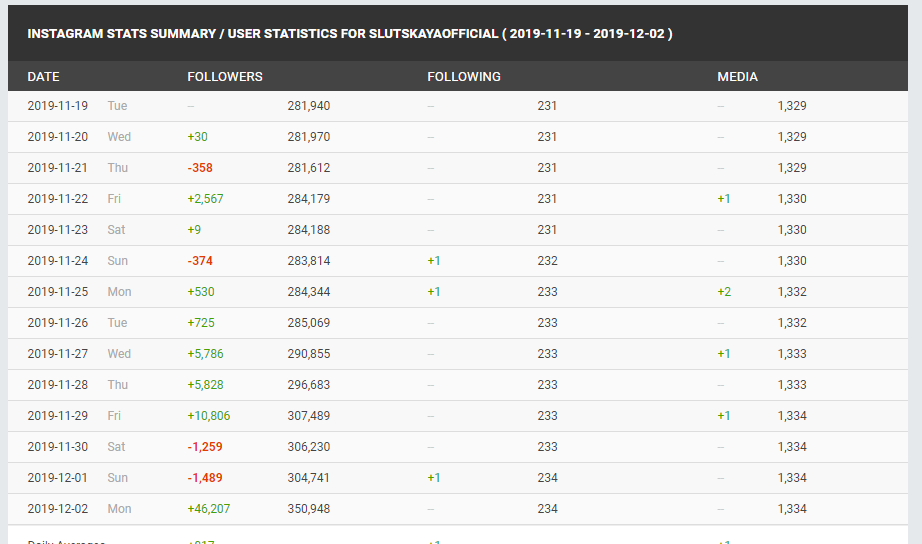Click follower total 304,741
922x544 pixels.
click(x=309, y=478)
